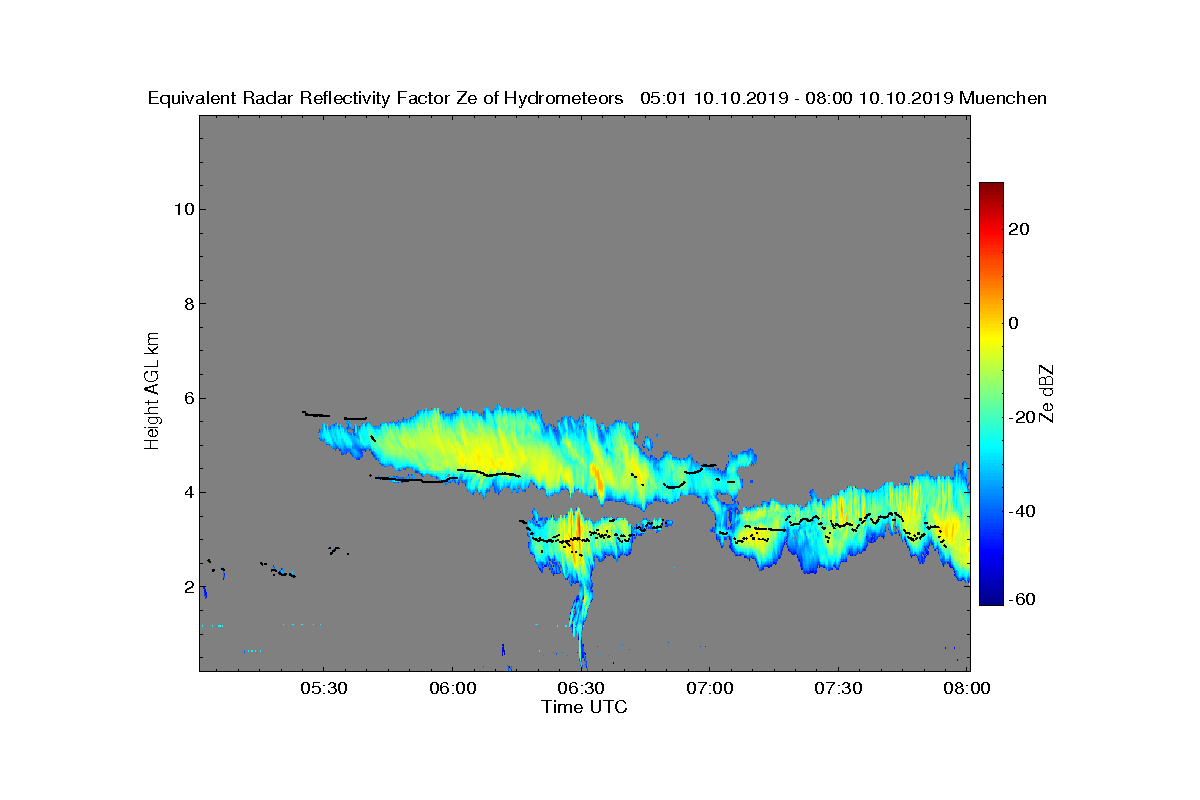Click the colorbar value 20
This screenshot has width=1200, height=800.
pos(1019,229)
